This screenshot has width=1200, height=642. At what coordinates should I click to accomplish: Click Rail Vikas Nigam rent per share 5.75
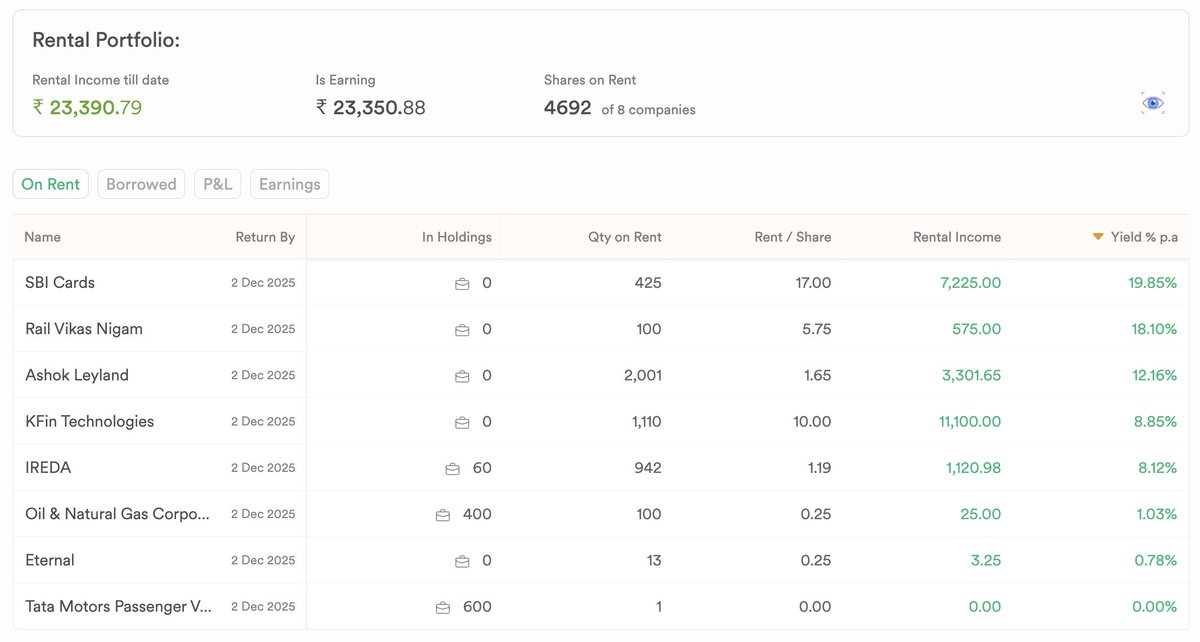click(815, 329)
